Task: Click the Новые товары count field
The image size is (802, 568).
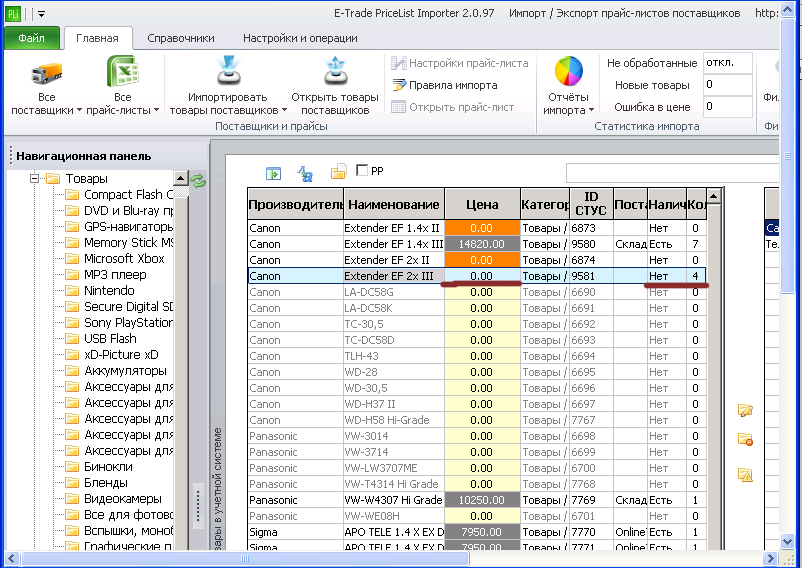Action: (x=727, y=85)
